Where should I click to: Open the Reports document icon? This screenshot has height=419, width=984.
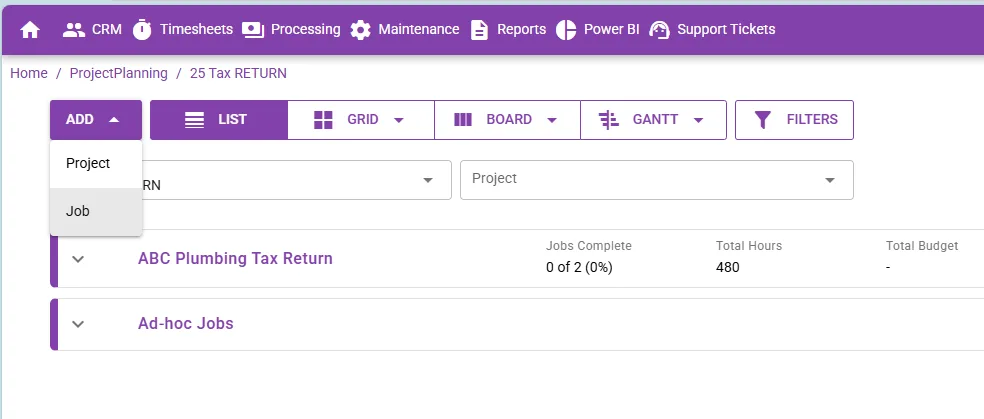[479, 29]
